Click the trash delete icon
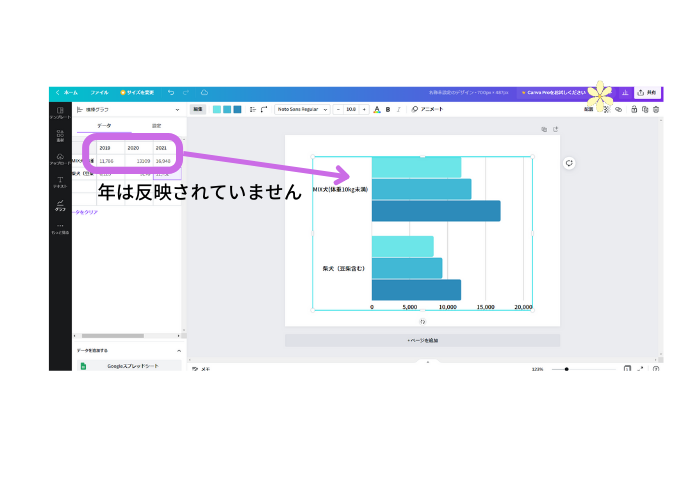This screenshot has width=700, height=487. tap(656, 109)
